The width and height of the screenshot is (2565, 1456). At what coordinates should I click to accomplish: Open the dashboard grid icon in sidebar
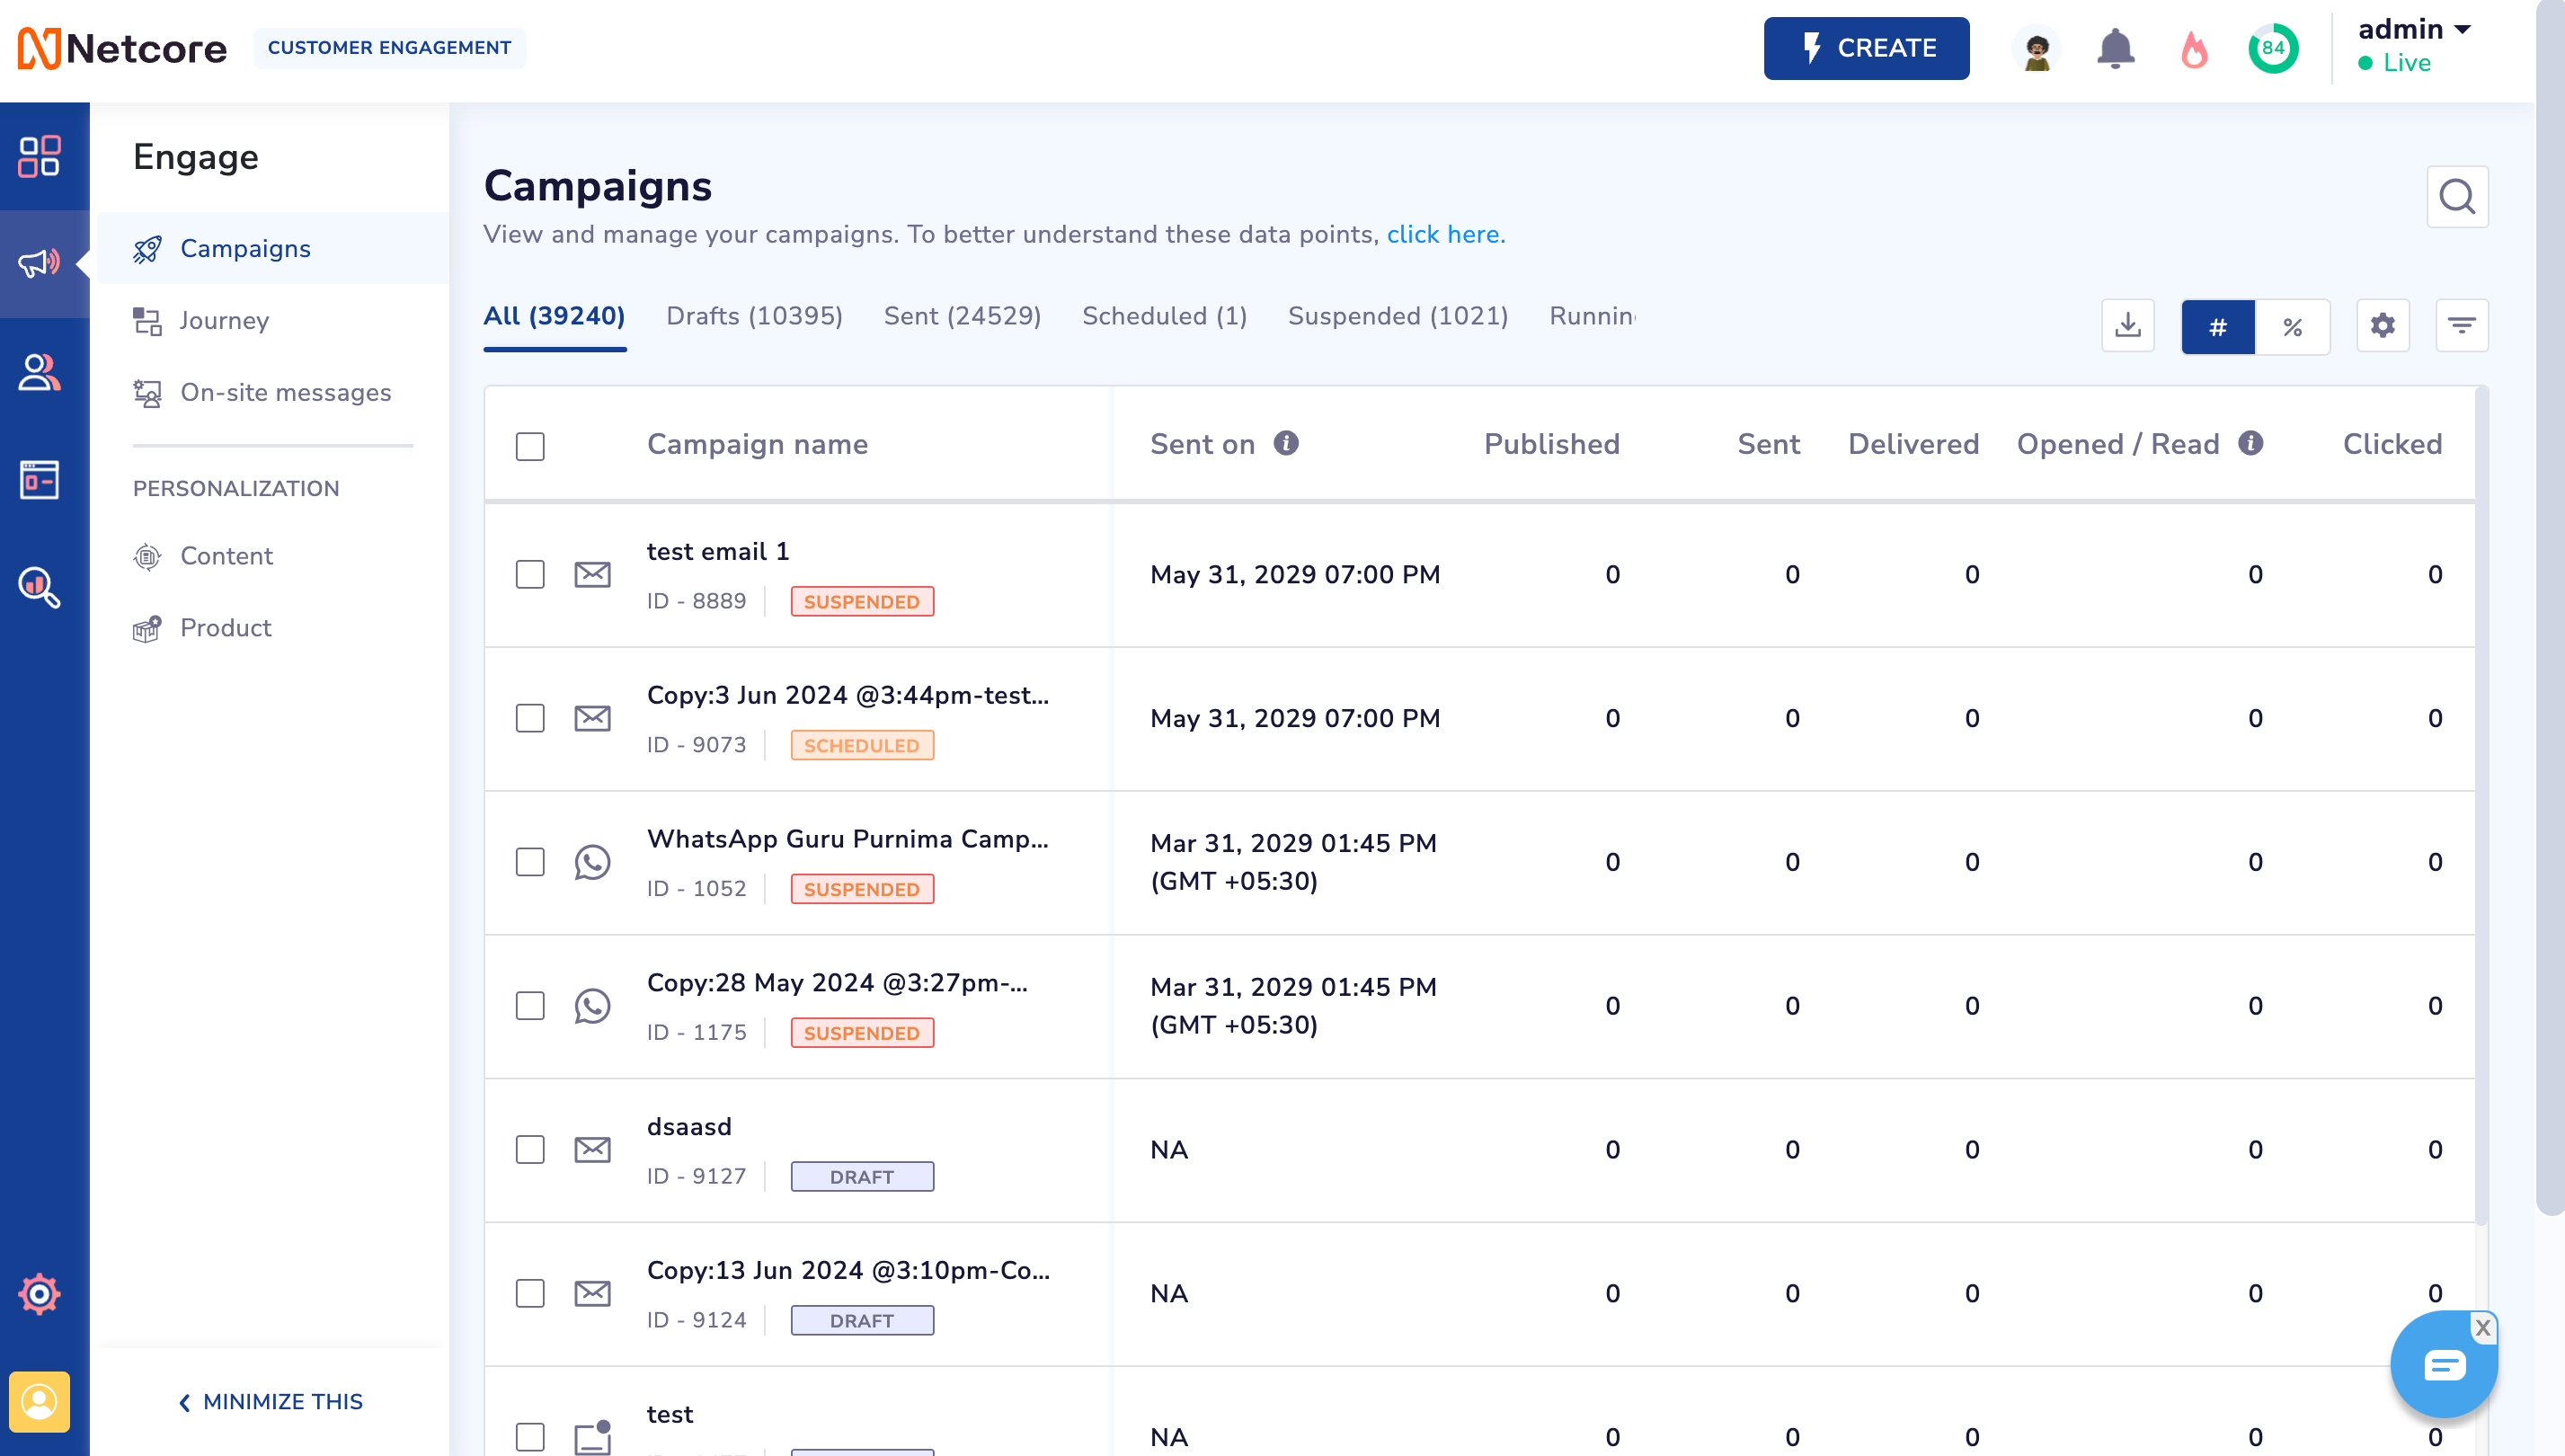pos(39,157)
